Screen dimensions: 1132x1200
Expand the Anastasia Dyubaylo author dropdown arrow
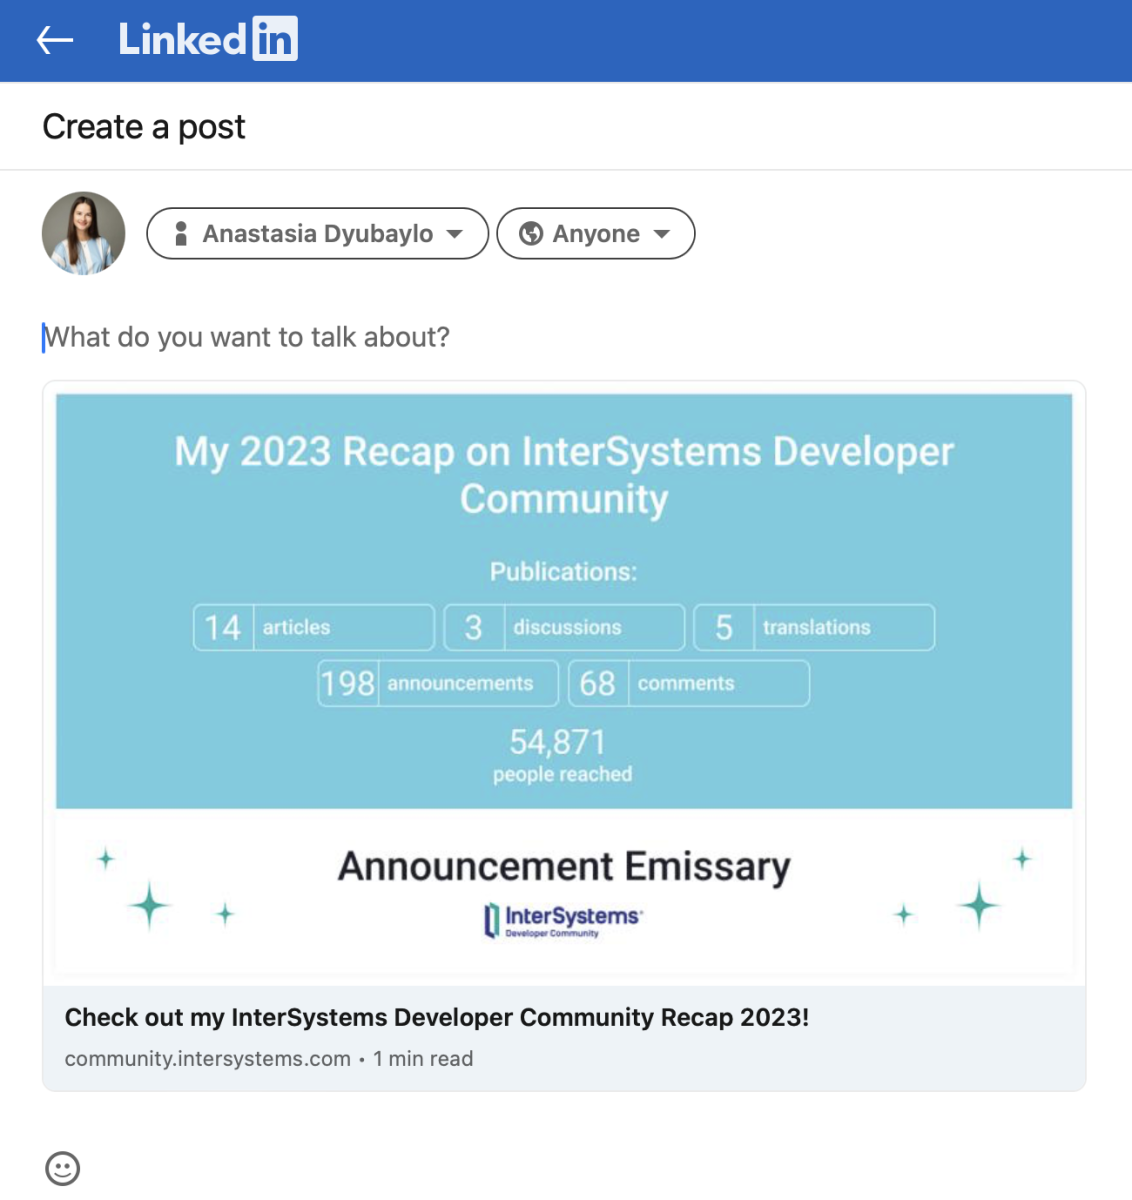pyautogui.click(x=455, y=234)
